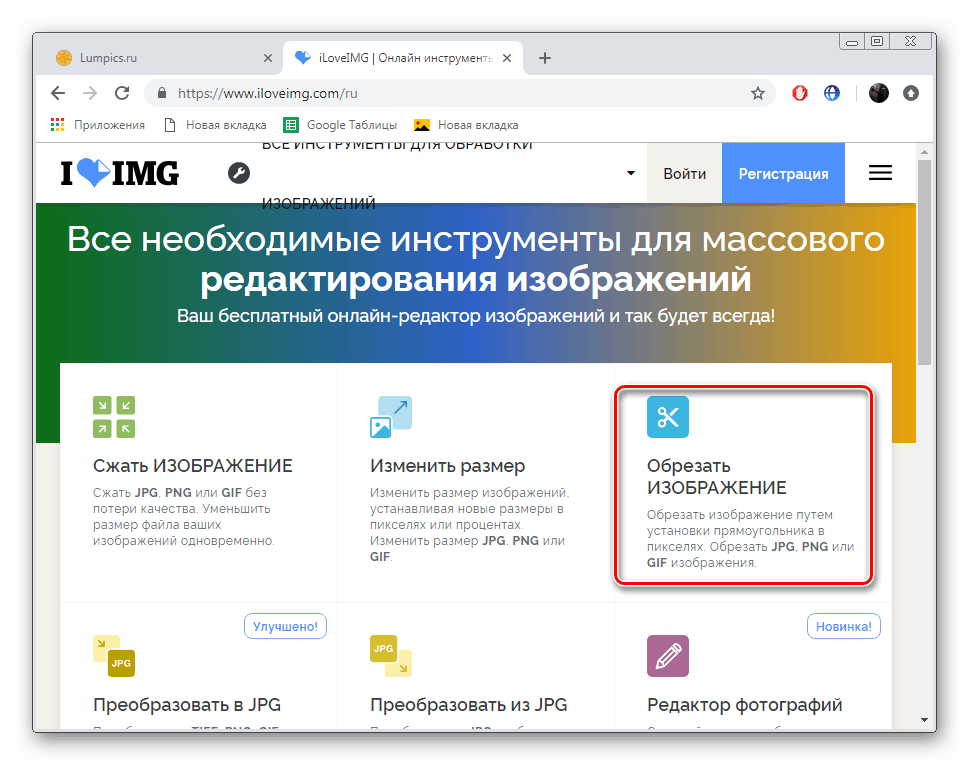
Task: Click the compress image description text
Action: coord(184,517)
